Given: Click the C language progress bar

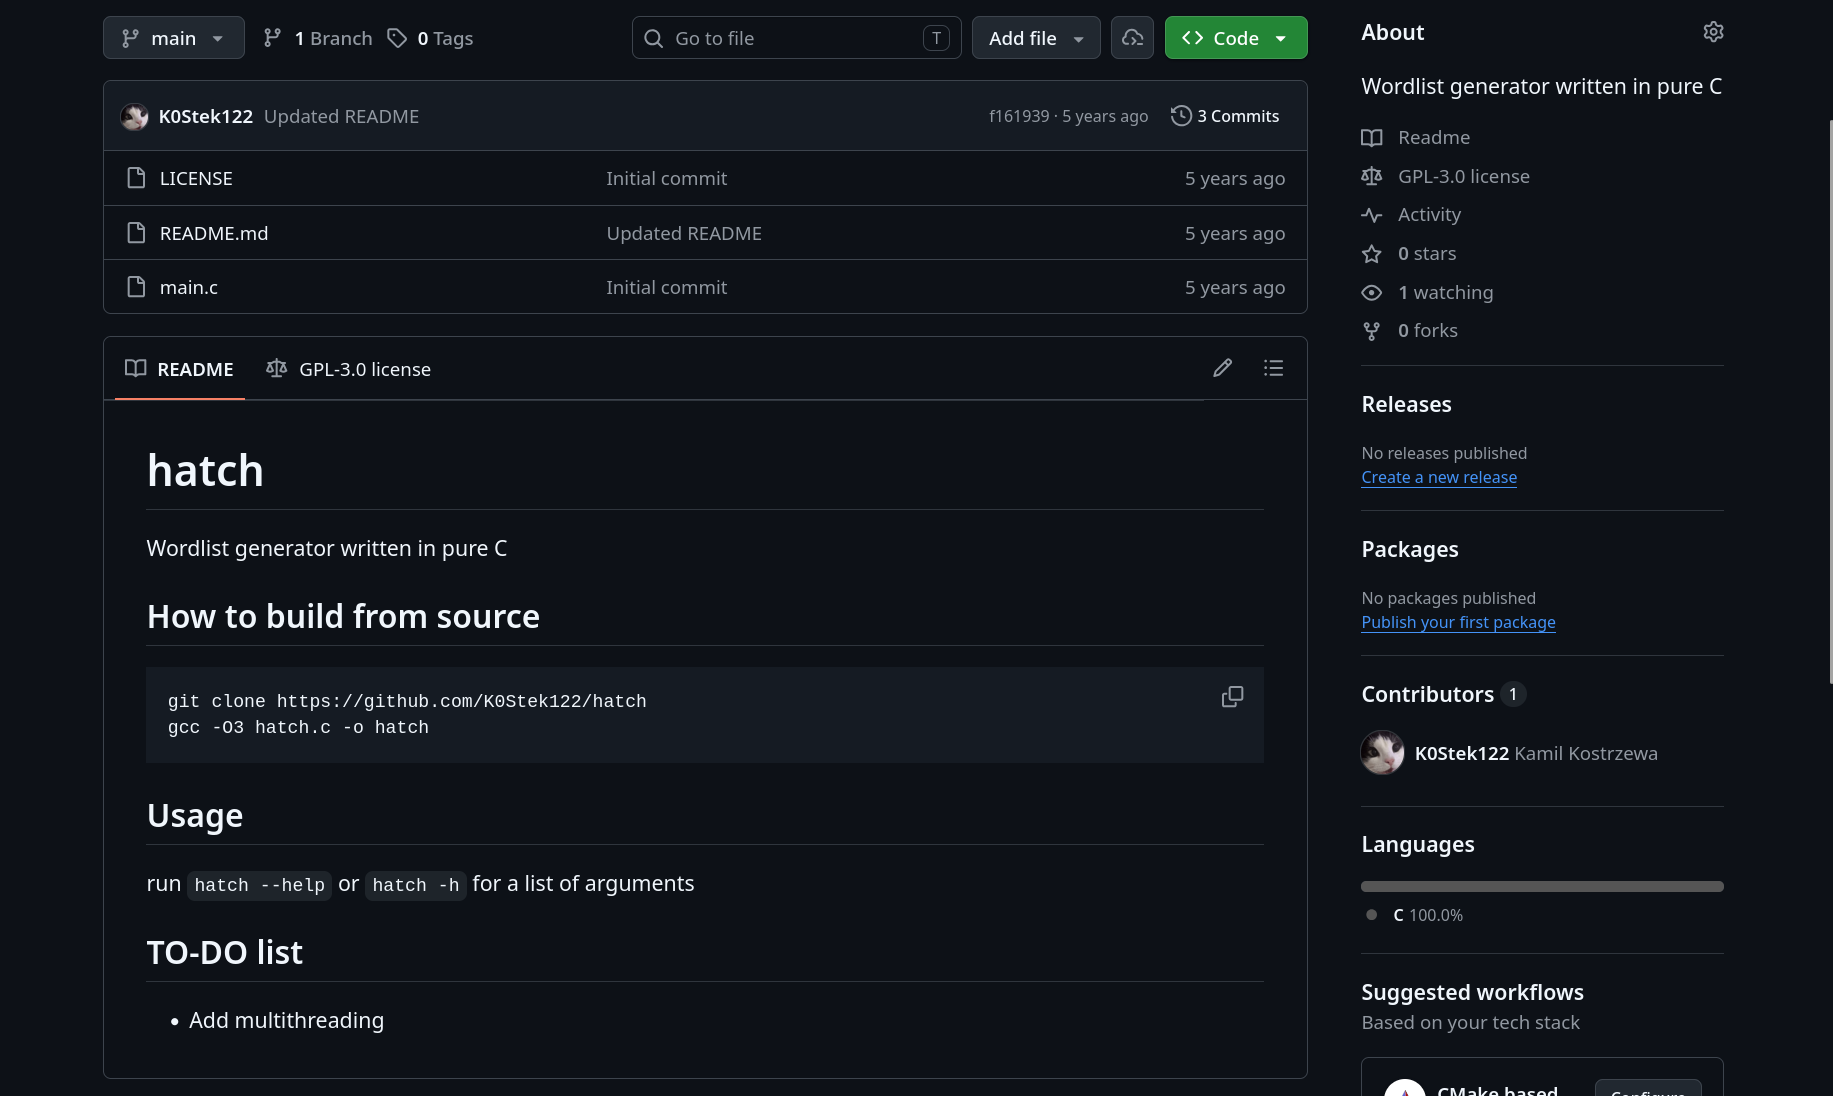Looking at the screenshot, I should [x=1542, y=886].
